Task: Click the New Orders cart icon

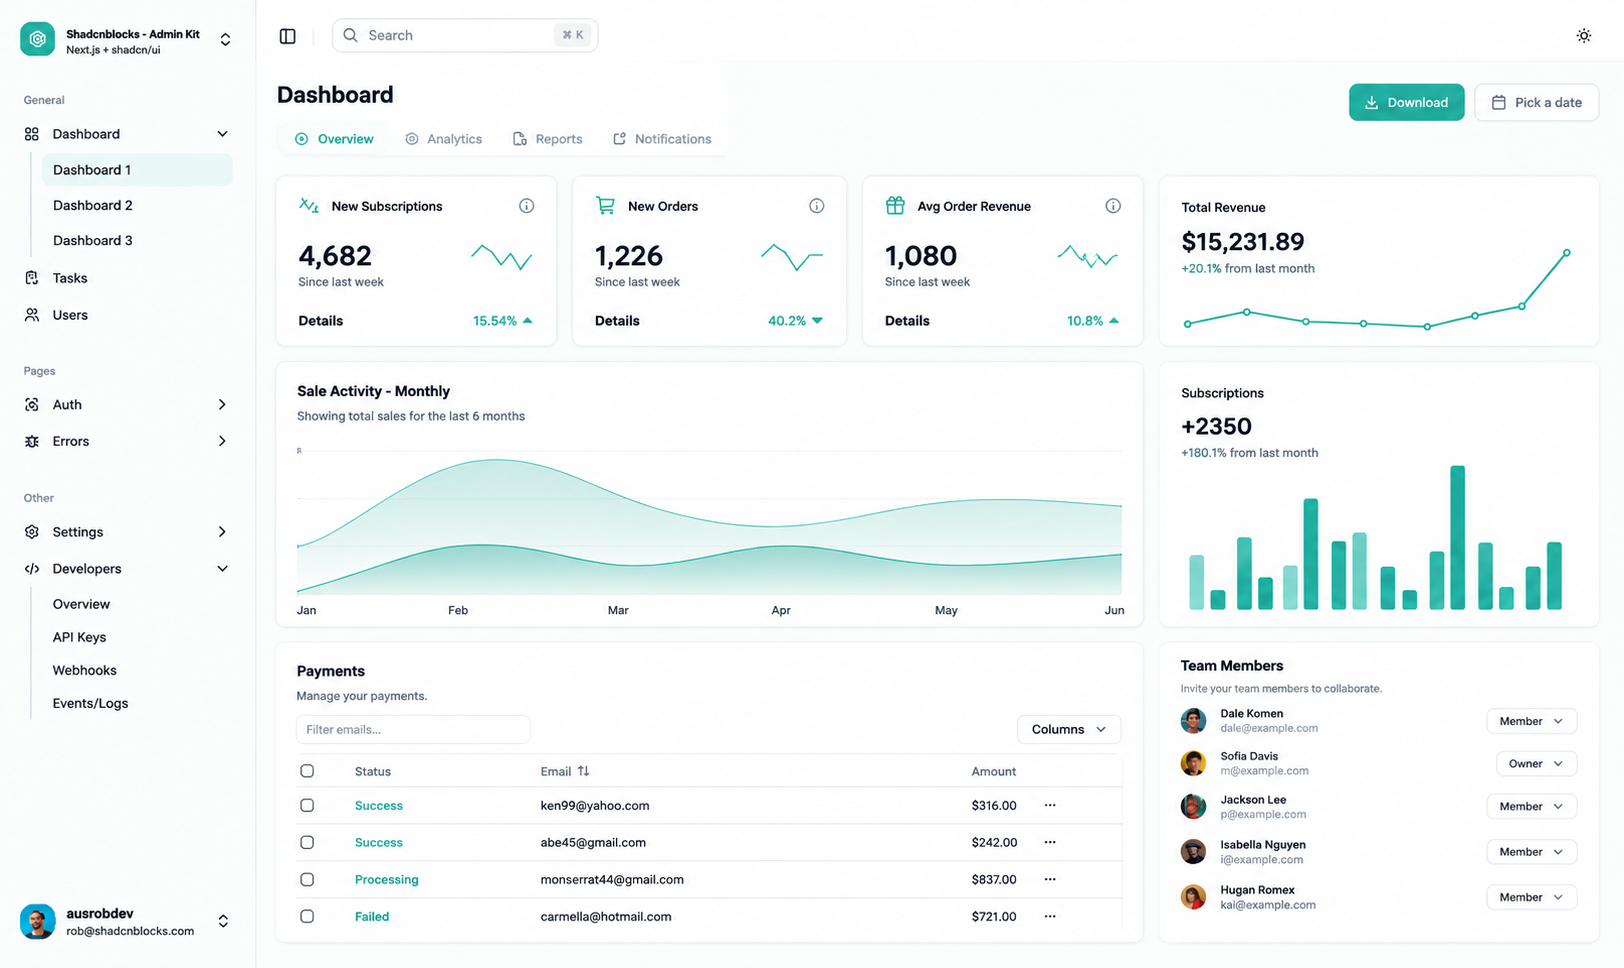Action: point(605,205)
